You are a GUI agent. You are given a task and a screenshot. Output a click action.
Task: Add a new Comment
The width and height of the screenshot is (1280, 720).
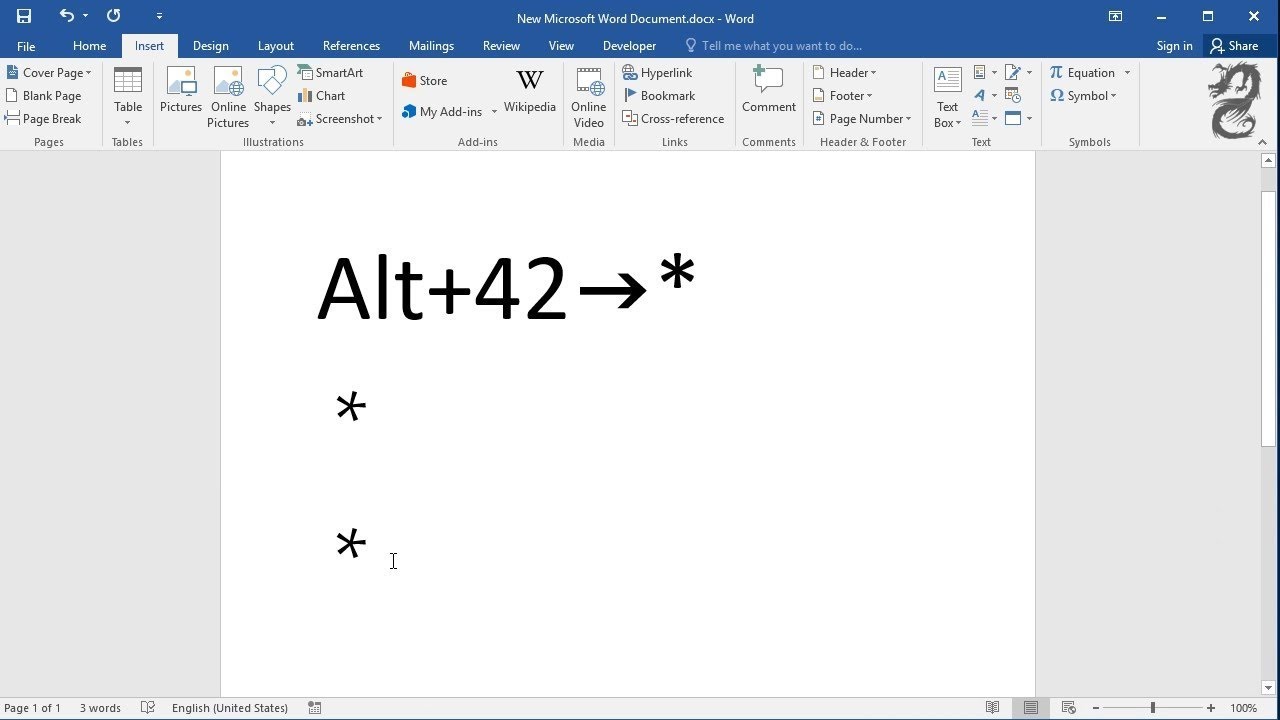[x=769, y=89]
